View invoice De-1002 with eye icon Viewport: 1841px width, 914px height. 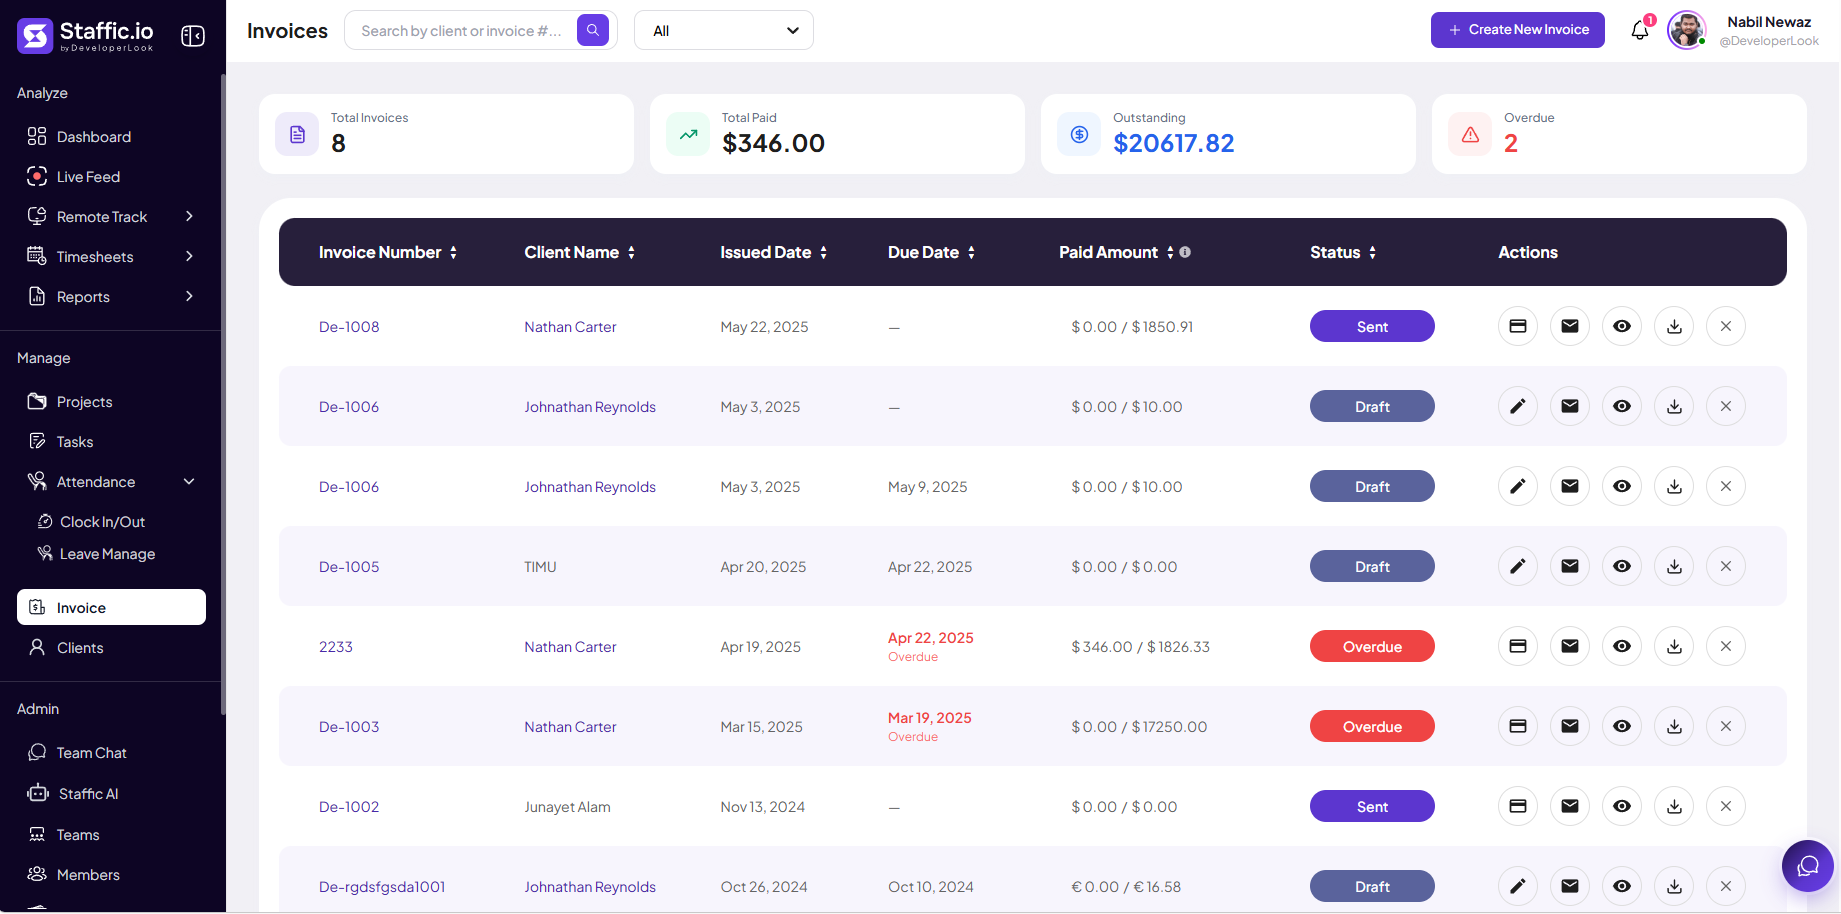click(x=1622, y=806)
